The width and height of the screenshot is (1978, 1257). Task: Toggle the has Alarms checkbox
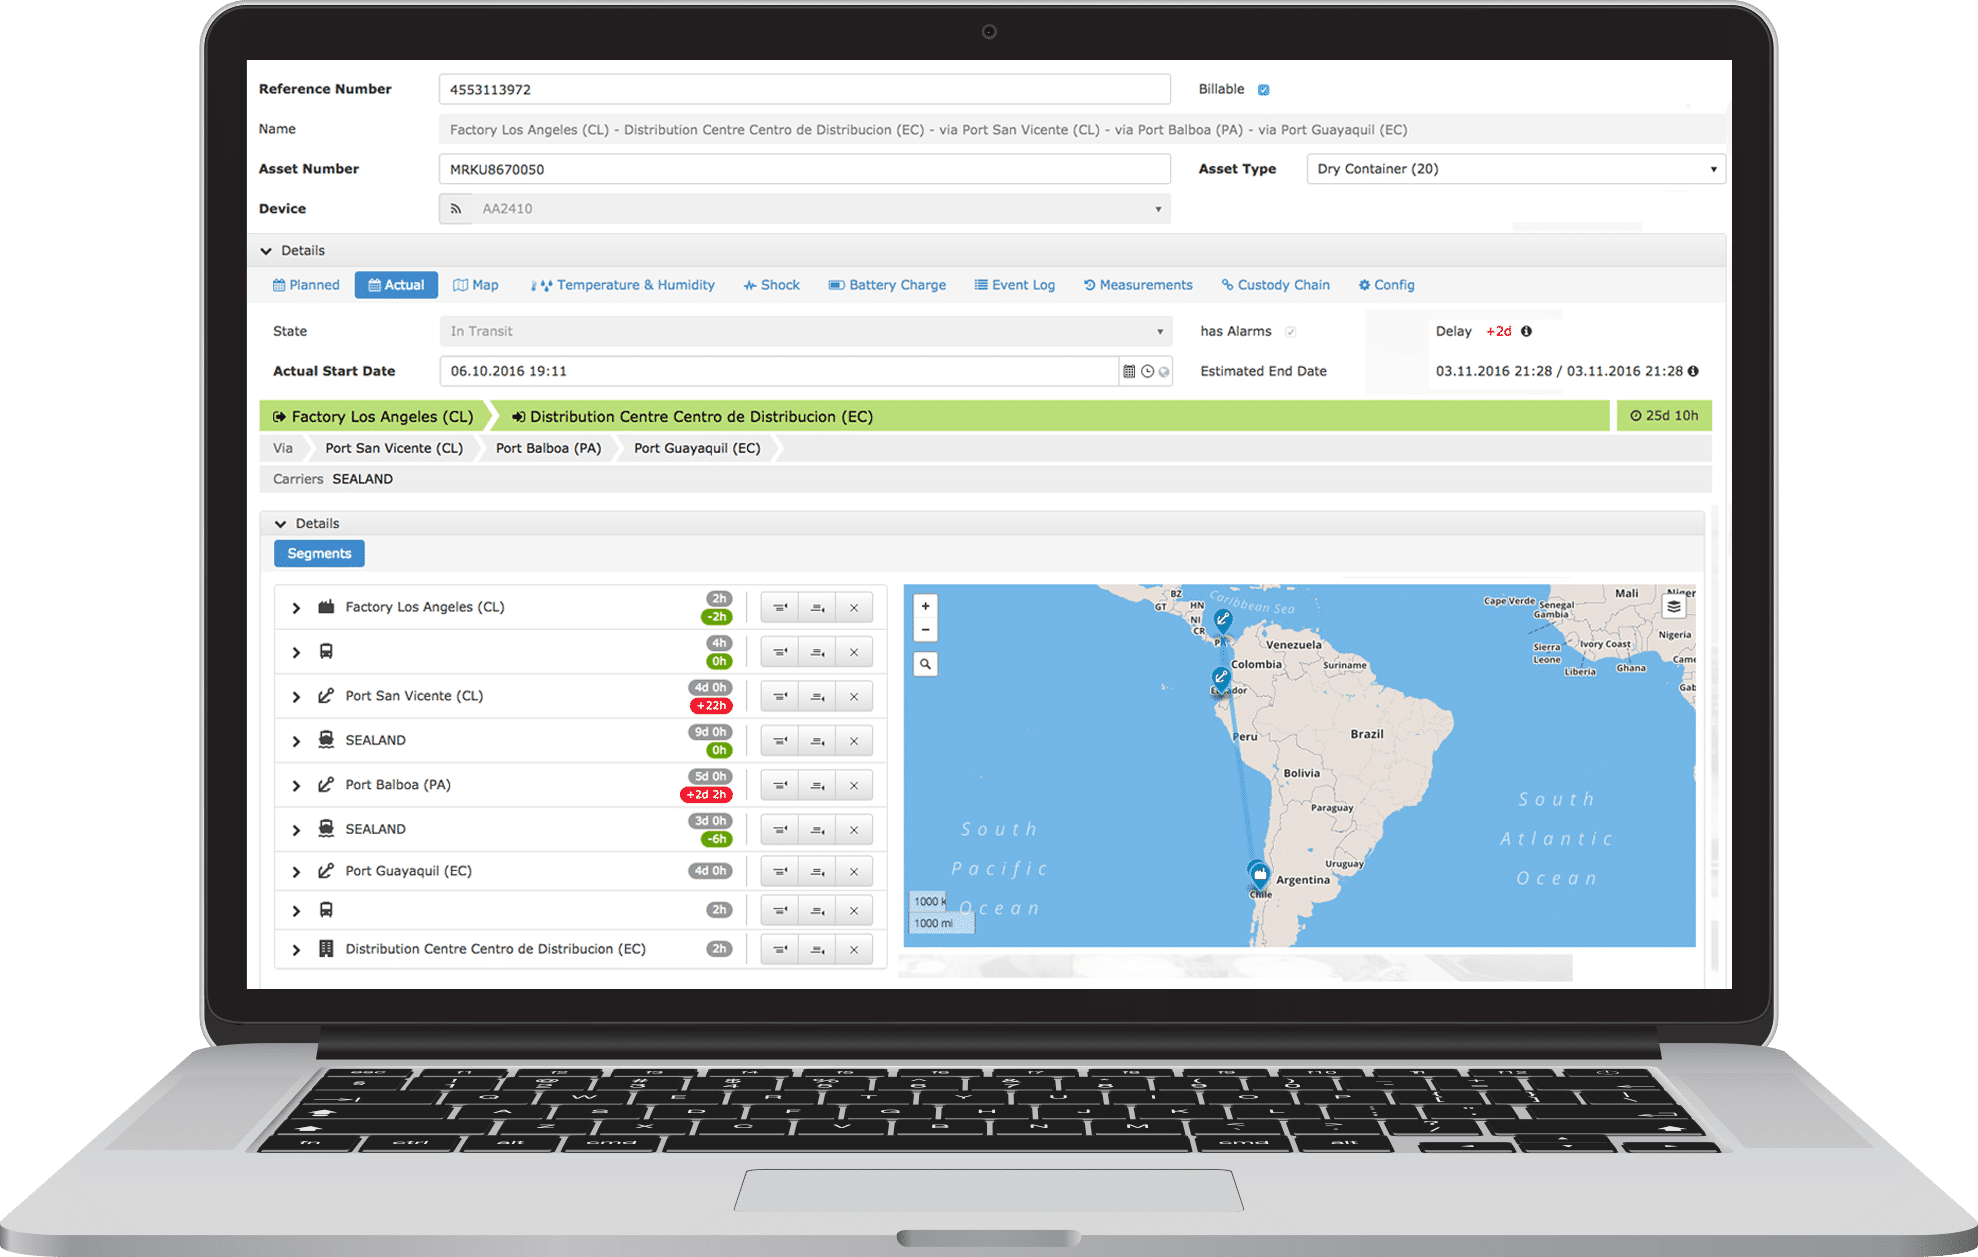1291,331
